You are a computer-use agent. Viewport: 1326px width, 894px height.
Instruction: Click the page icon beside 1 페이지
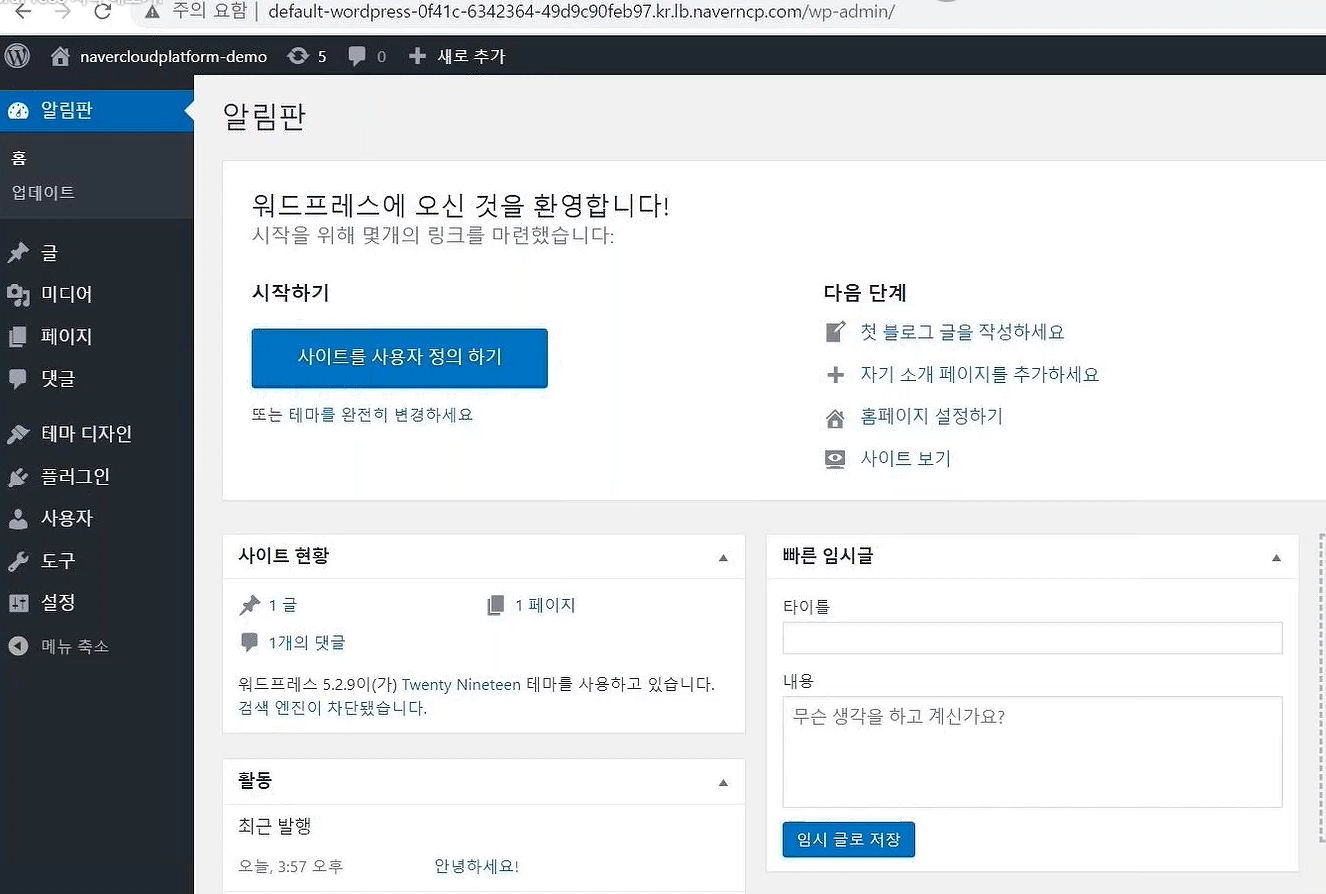click(x=495, y=605)
